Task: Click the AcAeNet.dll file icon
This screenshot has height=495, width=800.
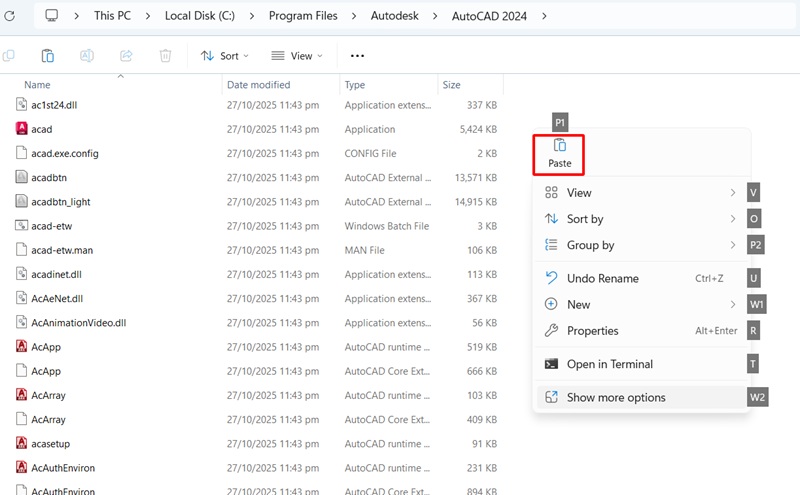Action: (21, 298)
